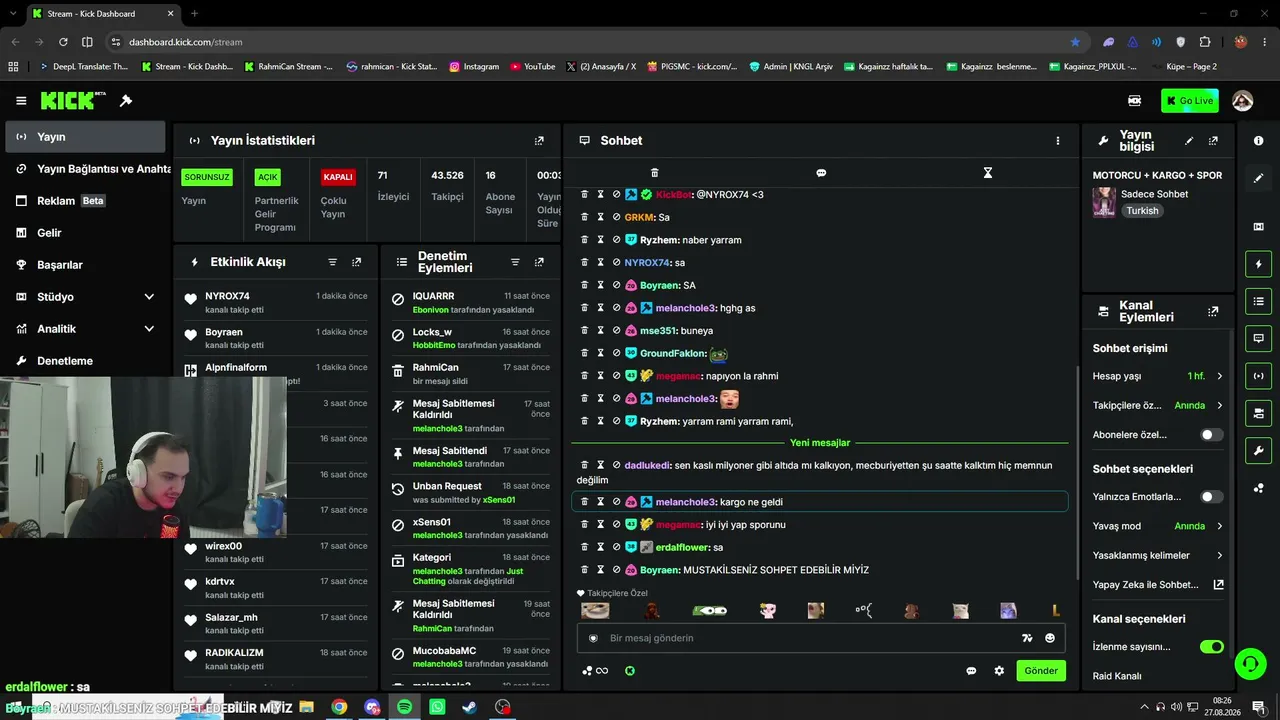Open the emoji picker in the message box
1280x720 pixels.
pos(1050,638)
